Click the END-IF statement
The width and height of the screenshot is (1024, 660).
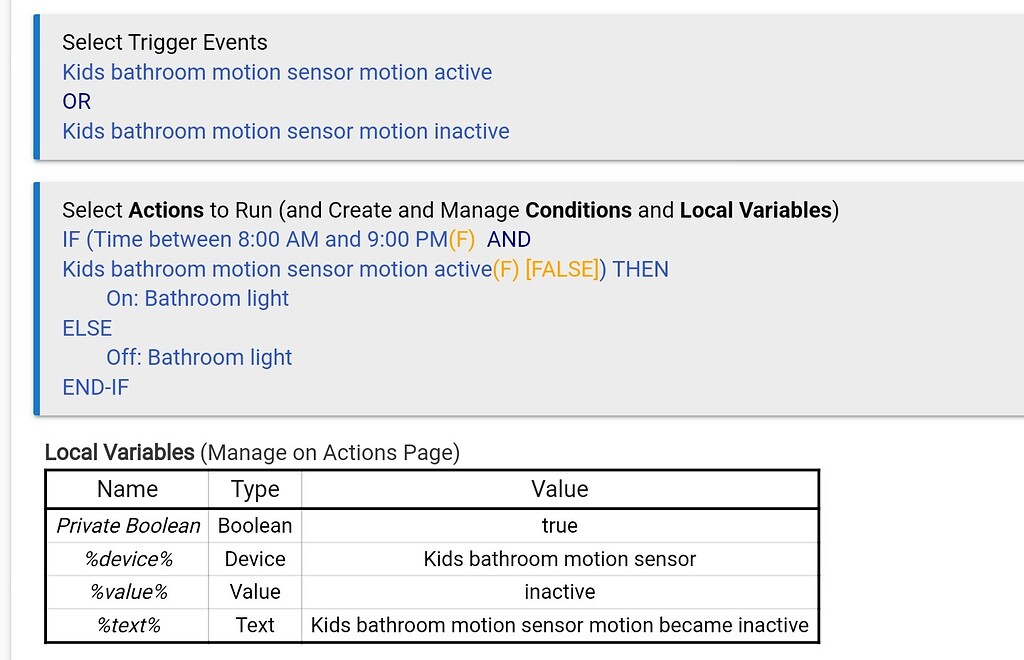[x=95, y=387]
